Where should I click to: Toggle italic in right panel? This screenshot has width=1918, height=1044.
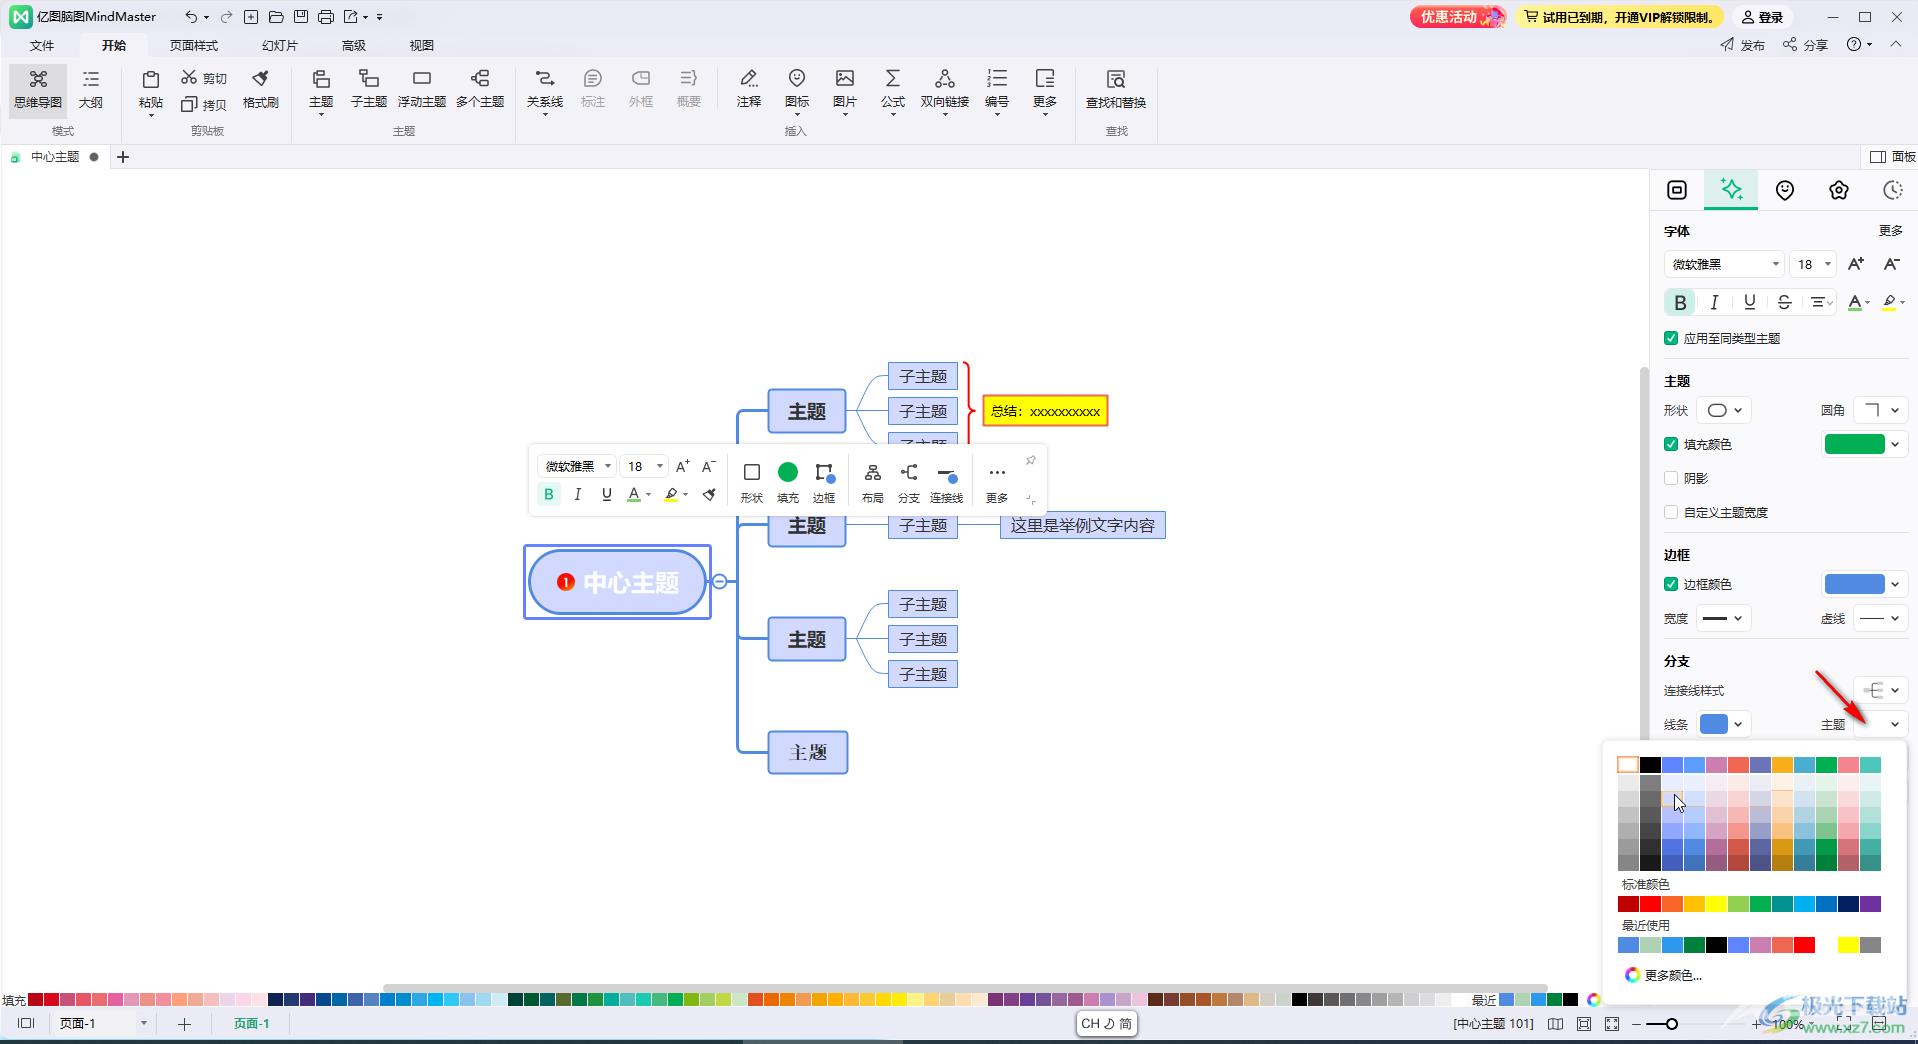click(x=1714, y=302)
